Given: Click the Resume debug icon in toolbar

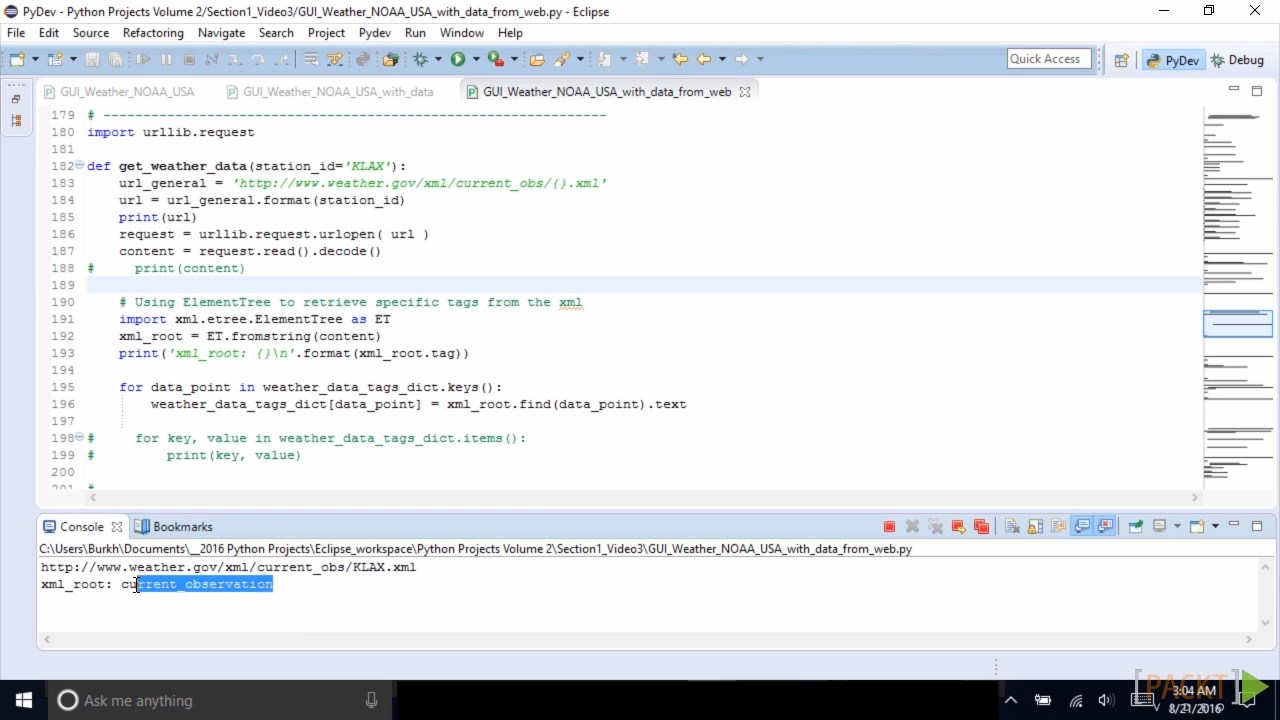Looking at the screenshot, I should point(144,59).
